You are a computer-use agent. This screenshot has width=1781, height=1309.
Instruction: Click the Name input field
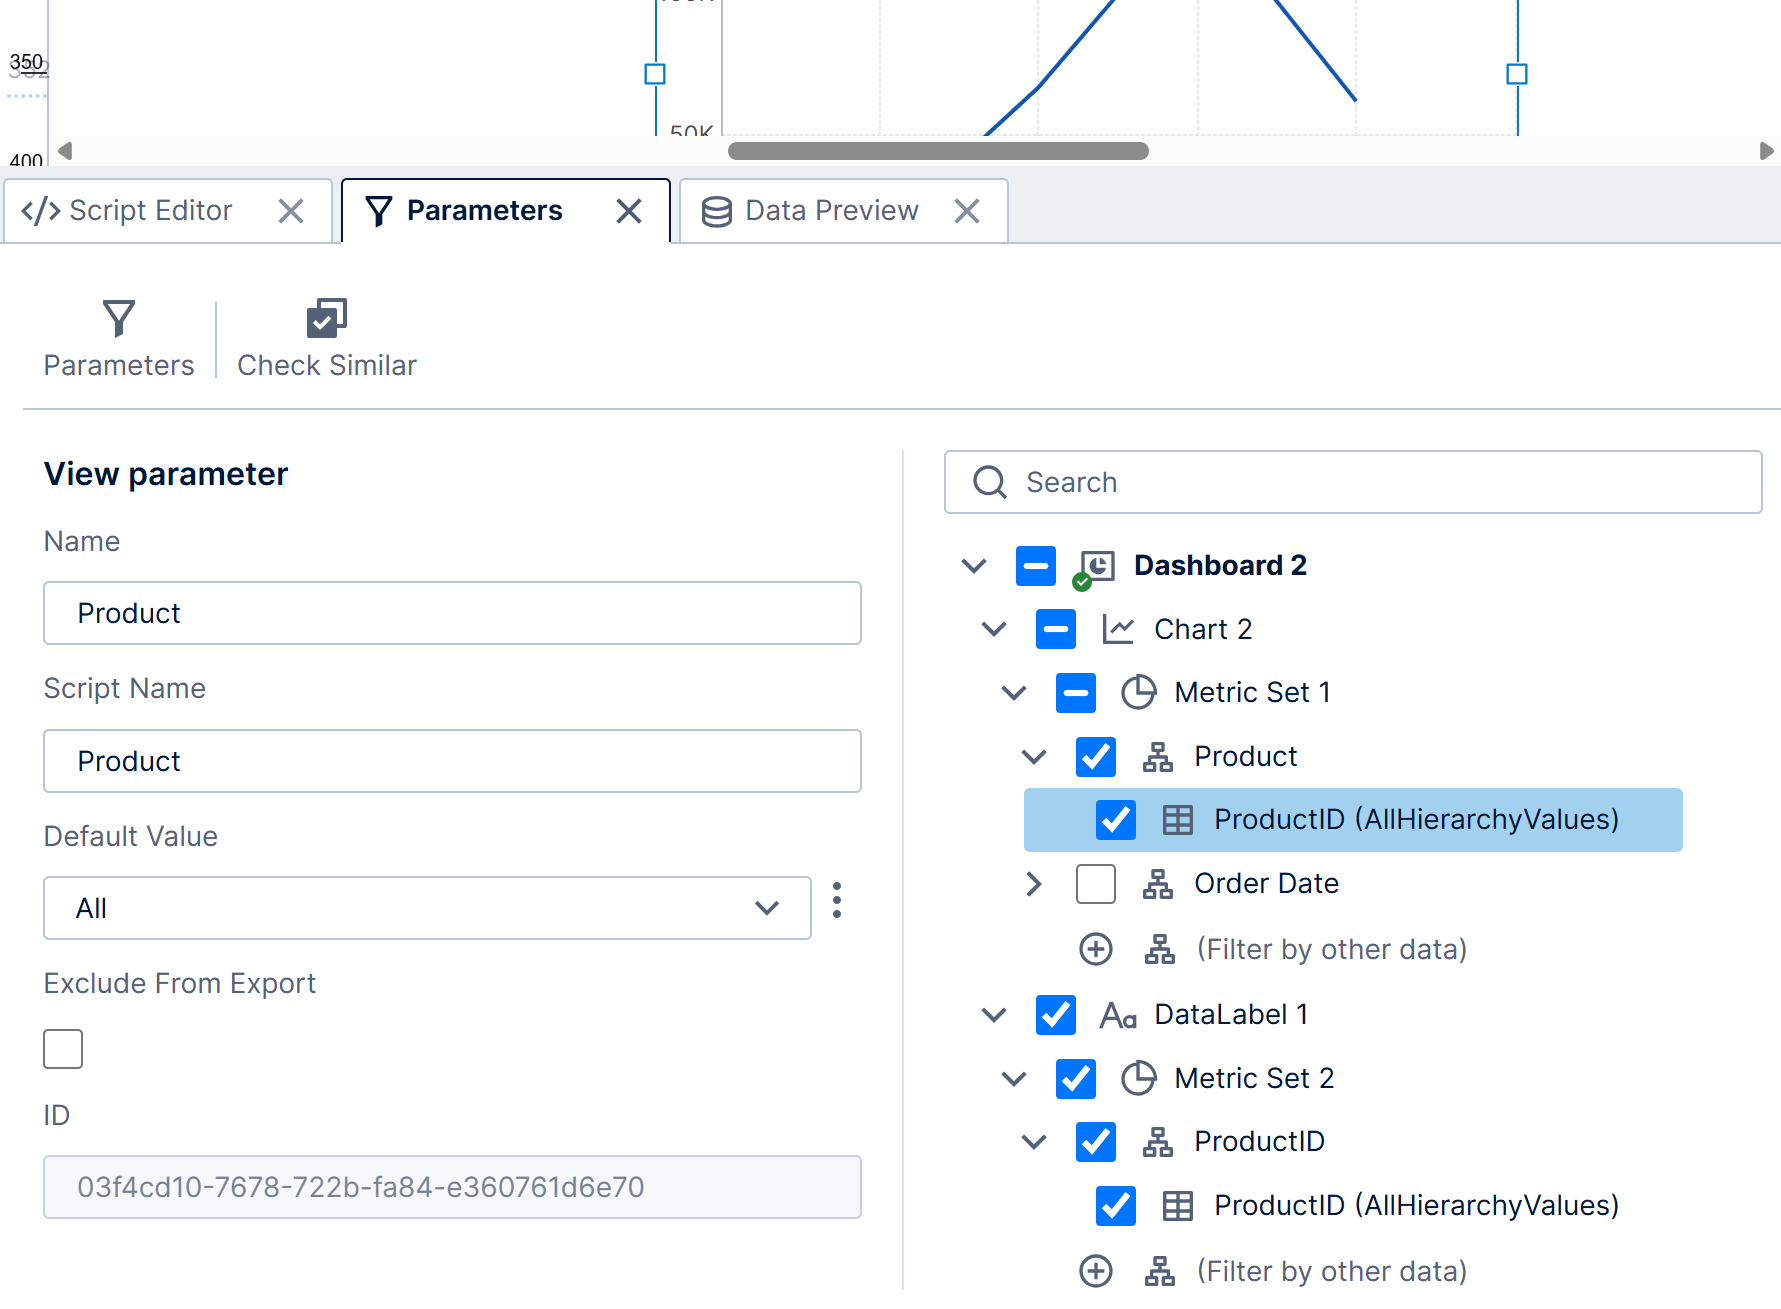452,613
